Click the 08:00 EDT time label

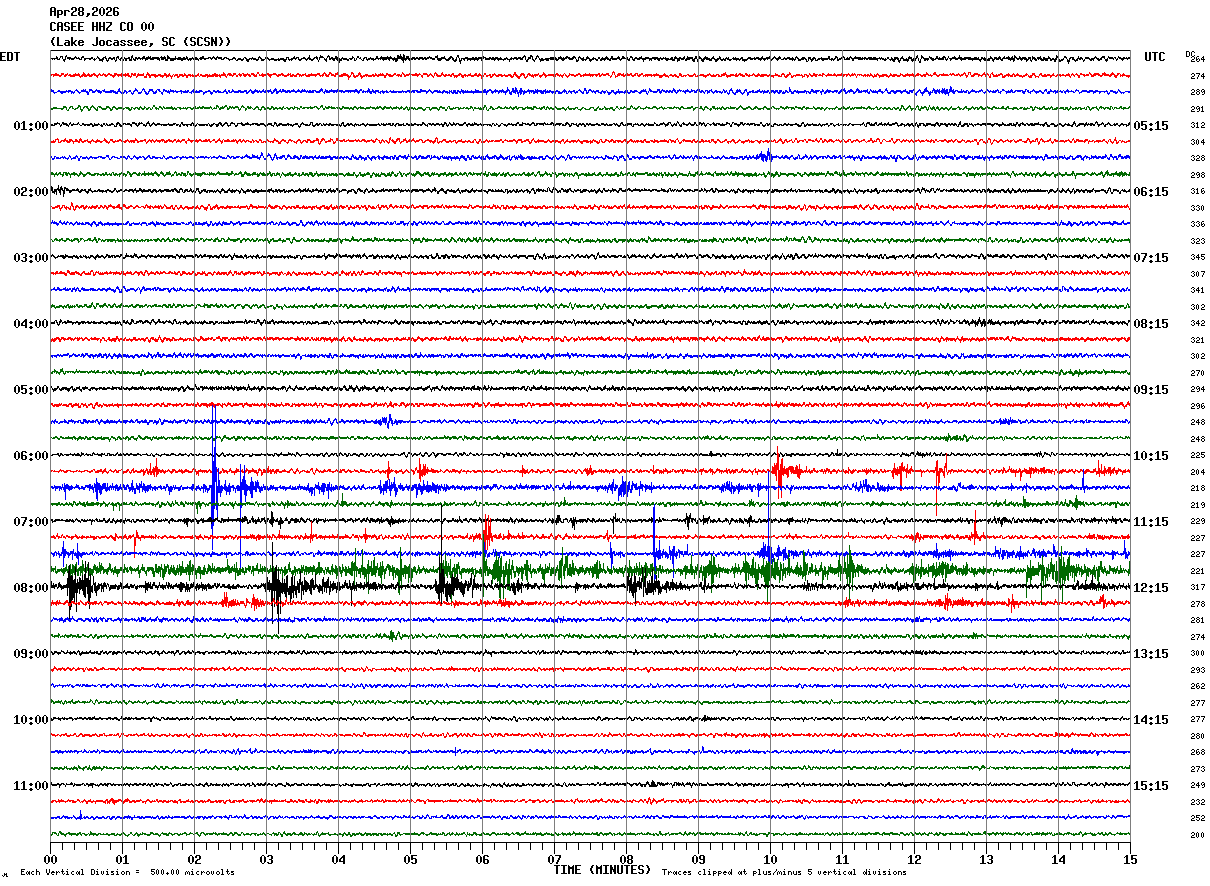[30, 588]
